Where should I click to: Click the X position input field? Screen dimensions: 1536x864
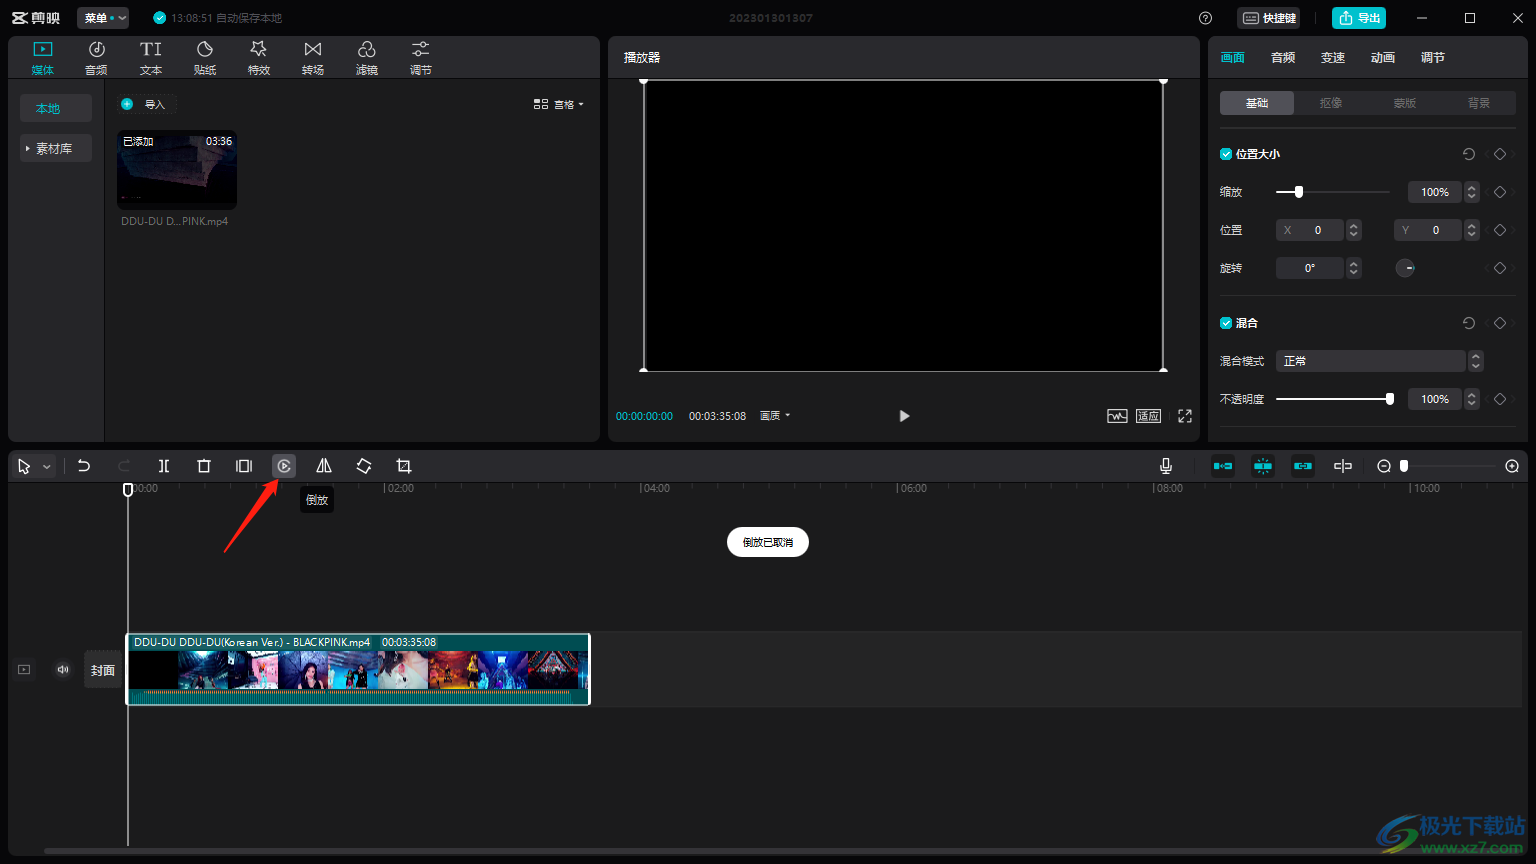coord(1310,230)
